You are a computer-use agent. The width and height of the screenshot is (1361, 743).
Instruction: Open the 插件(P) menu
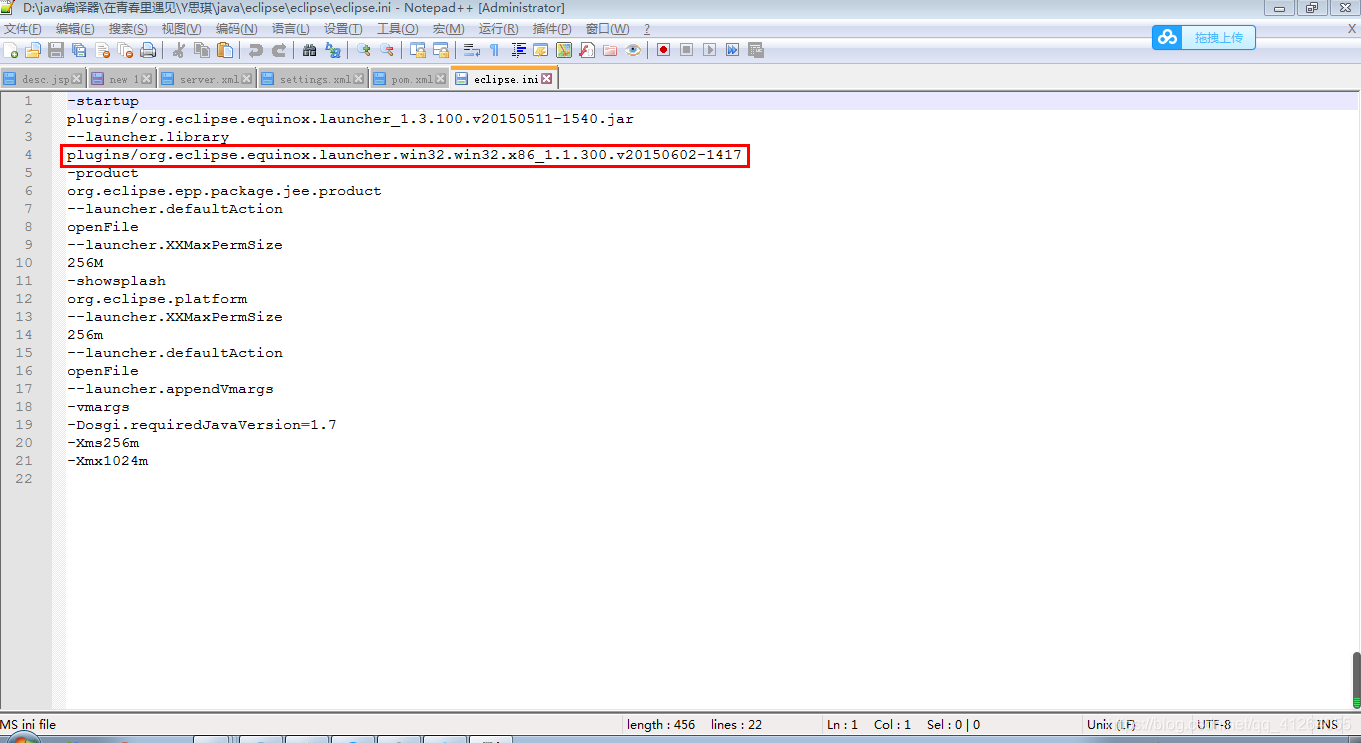coord(552,29)
